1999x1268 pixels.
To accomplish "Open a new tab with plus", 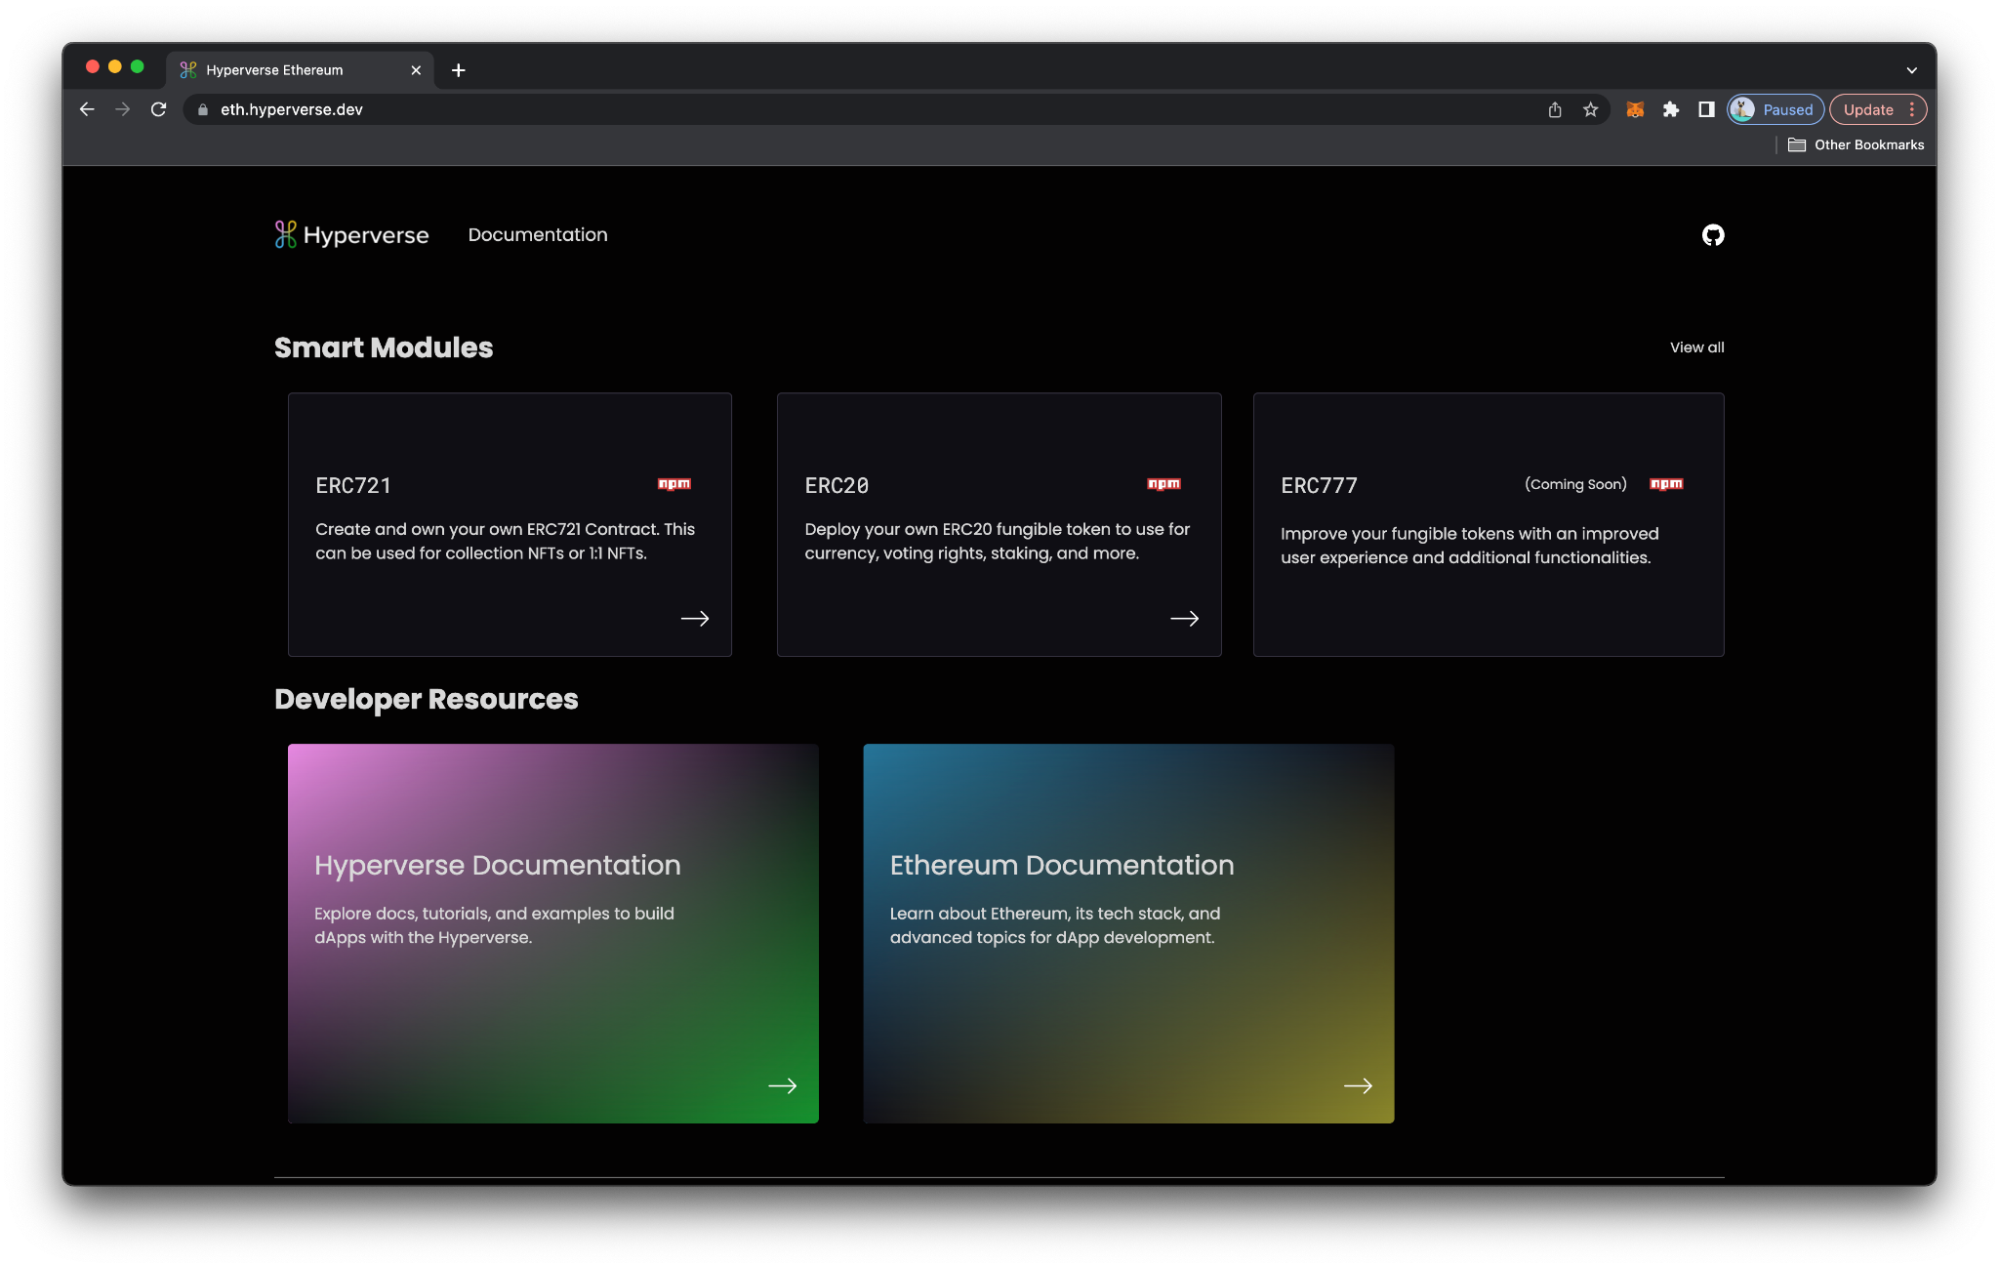I will click(x=458, y=70).
